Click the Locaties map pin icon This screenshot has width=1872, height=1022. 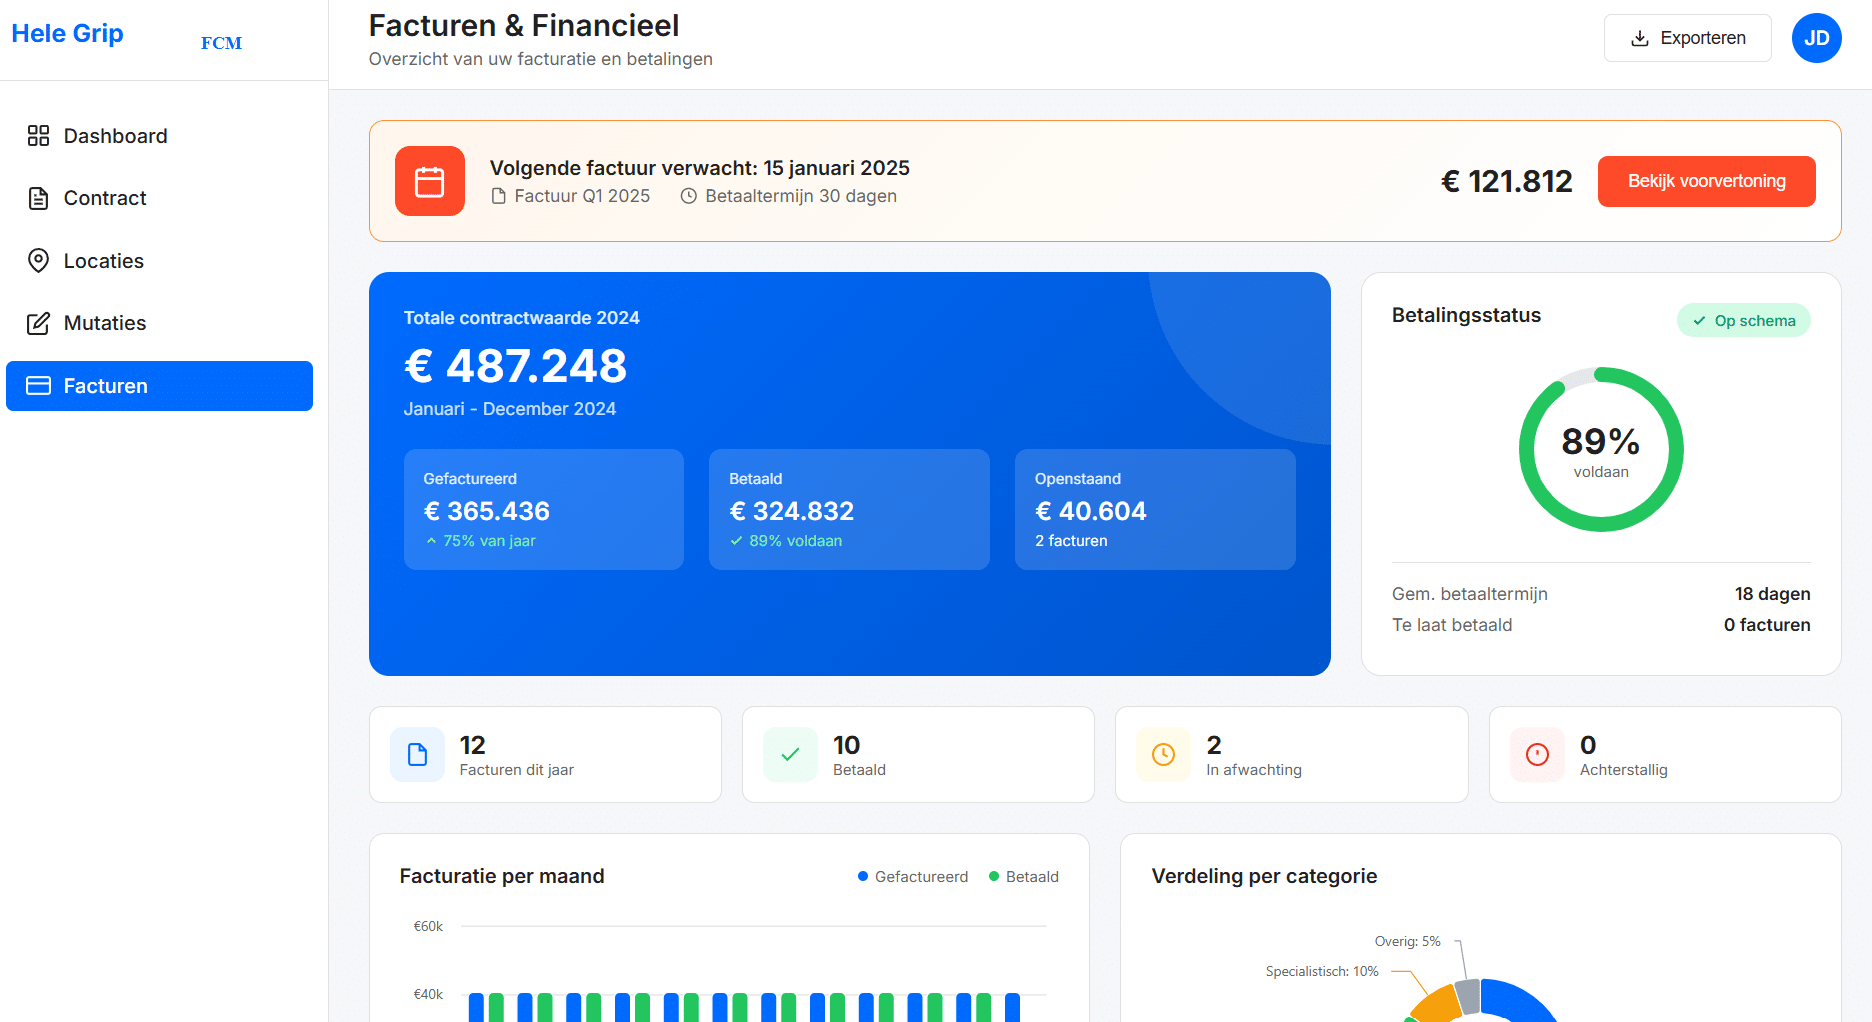point(38,261)
